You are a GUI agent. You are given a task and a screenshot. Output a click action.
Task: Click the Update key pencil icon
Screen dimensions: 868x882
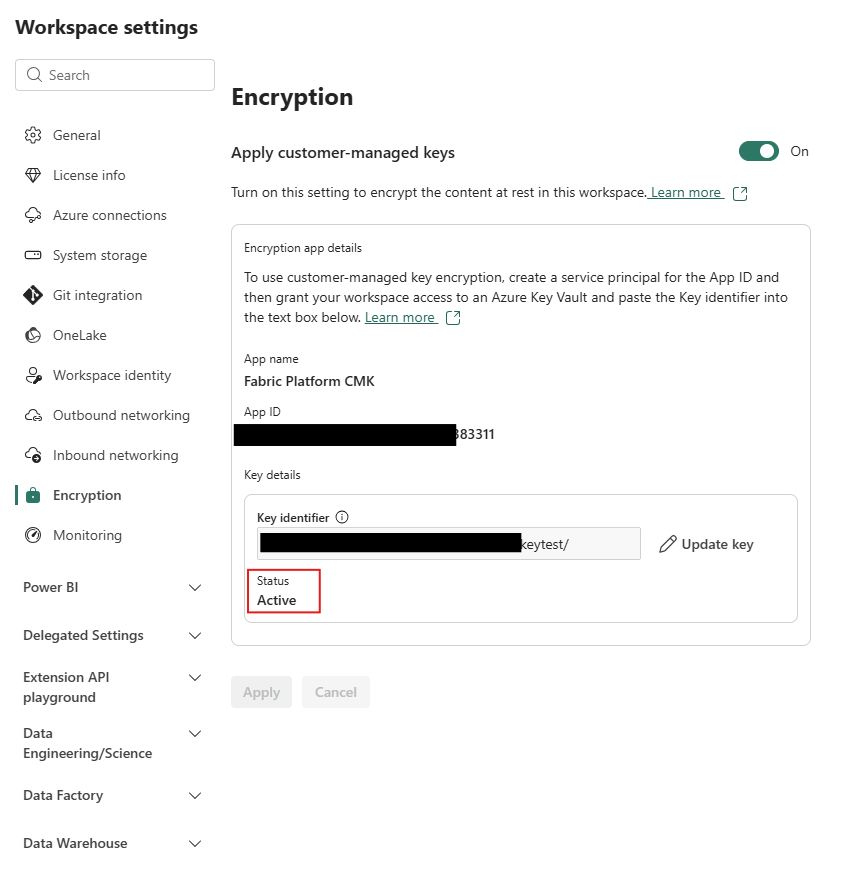pyautogui.click(x=668, y=544)
